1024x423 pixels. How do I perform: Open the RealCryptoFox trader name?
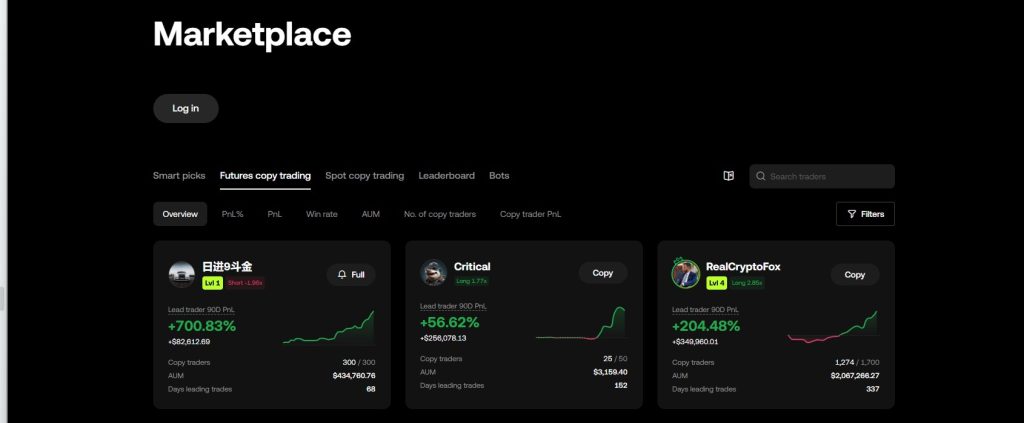[743, 266]
